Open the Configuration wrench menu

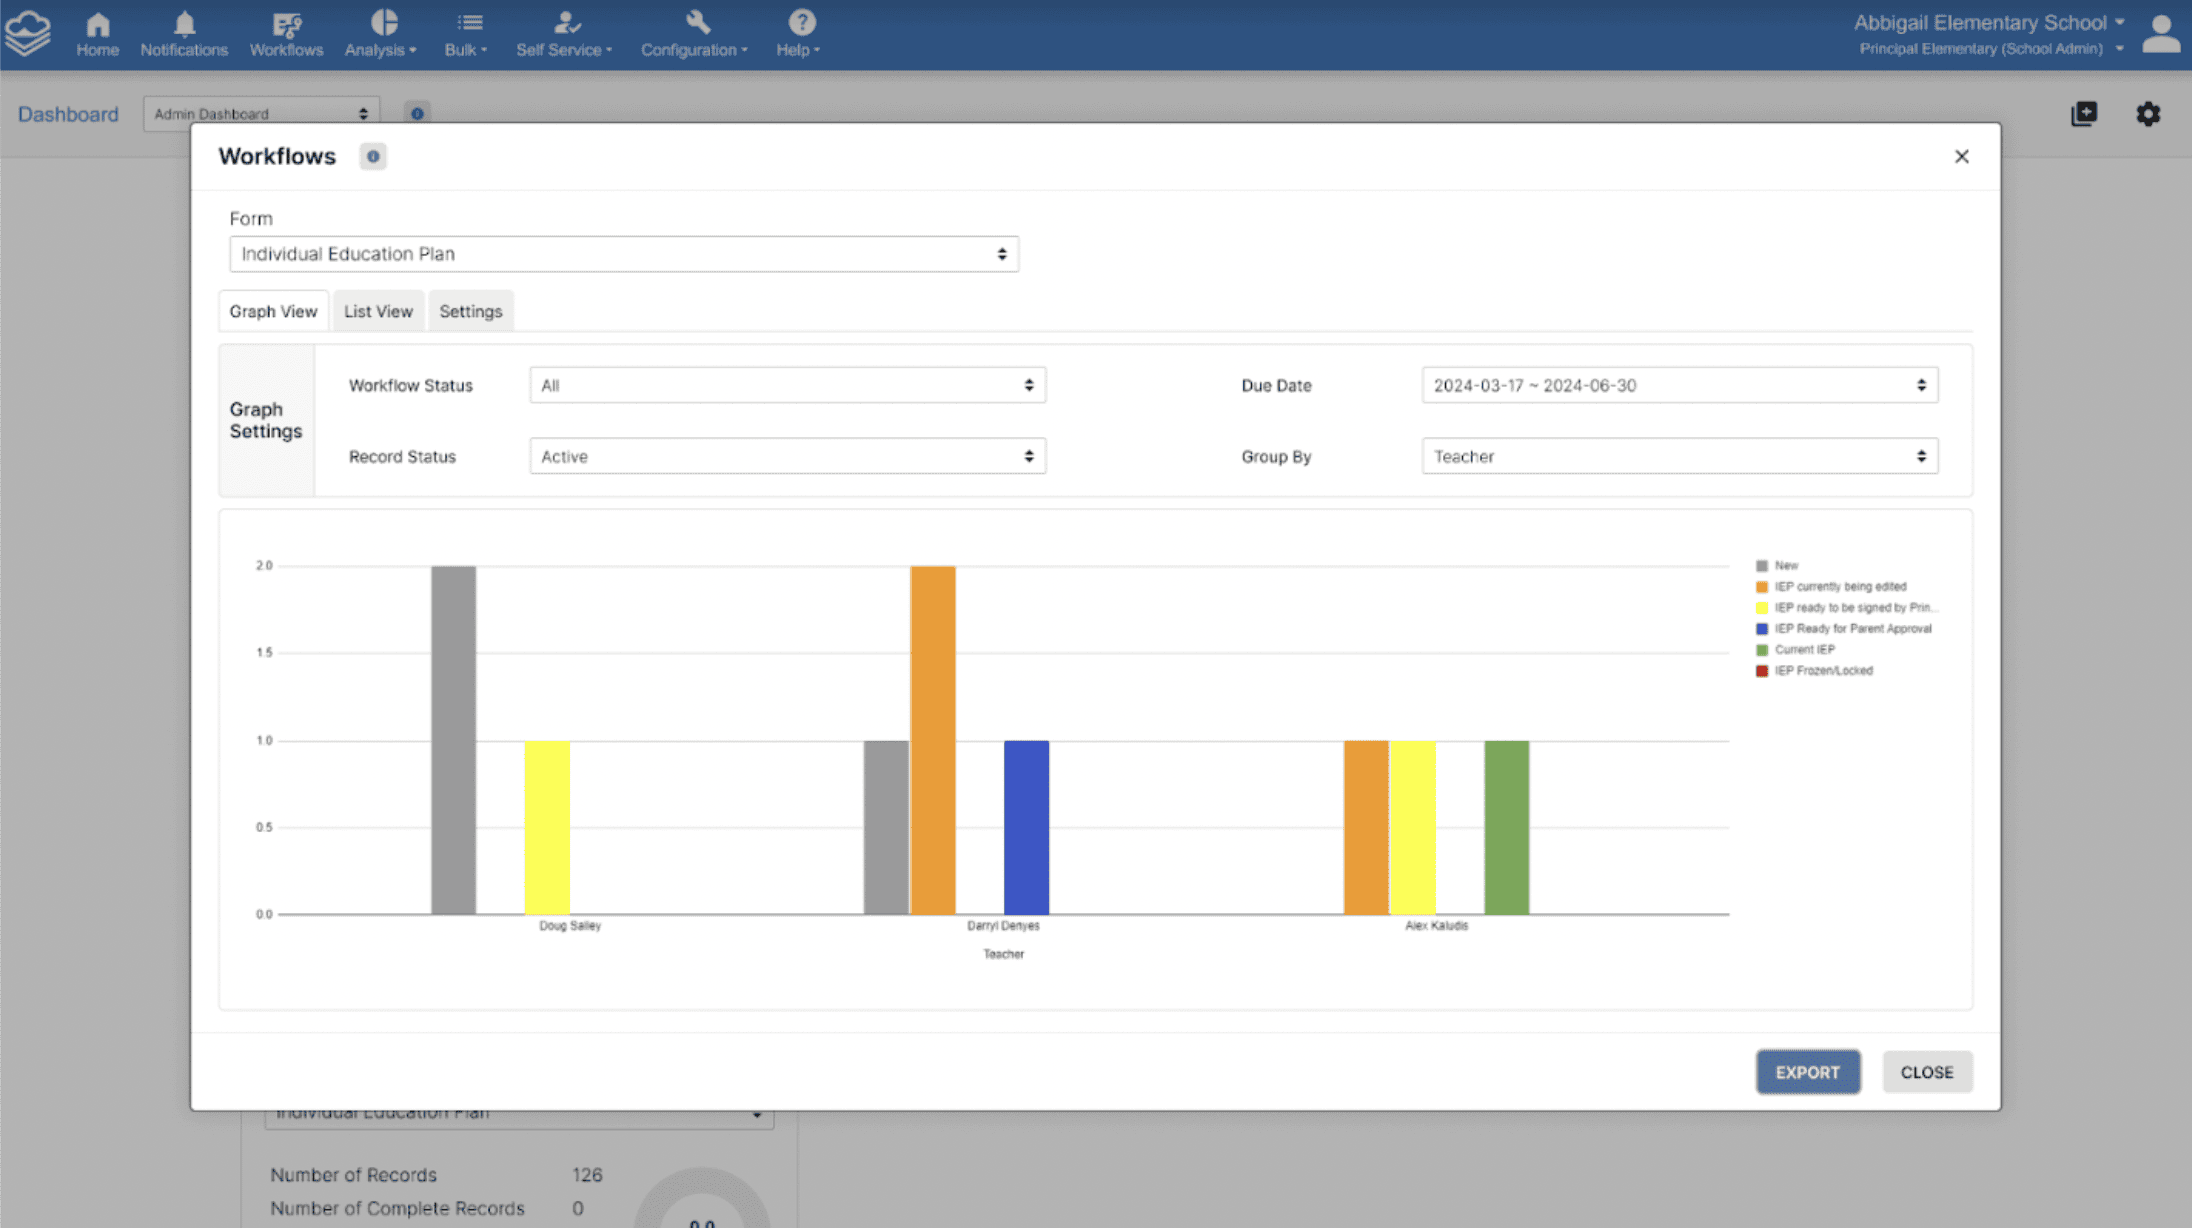694,34
